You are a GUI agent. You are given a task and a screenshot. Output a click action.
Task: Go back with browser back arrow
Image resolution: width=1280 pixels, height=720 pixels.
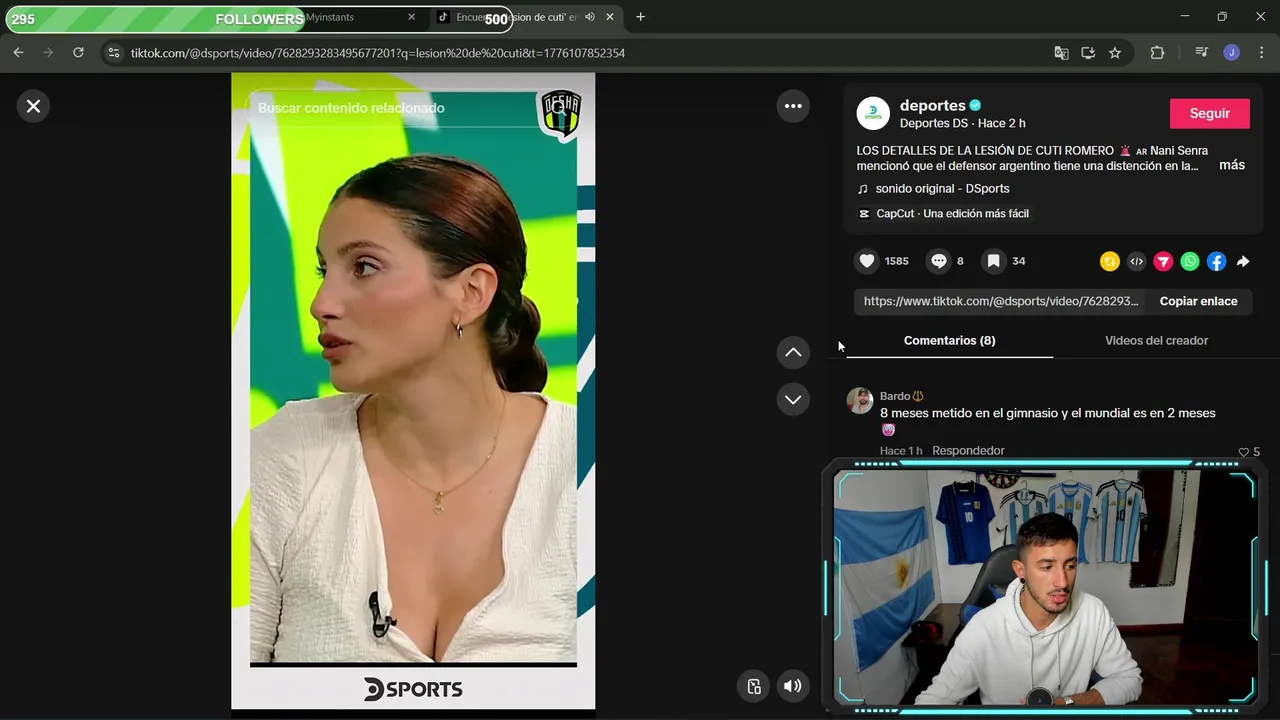click(x=18, y=53)
